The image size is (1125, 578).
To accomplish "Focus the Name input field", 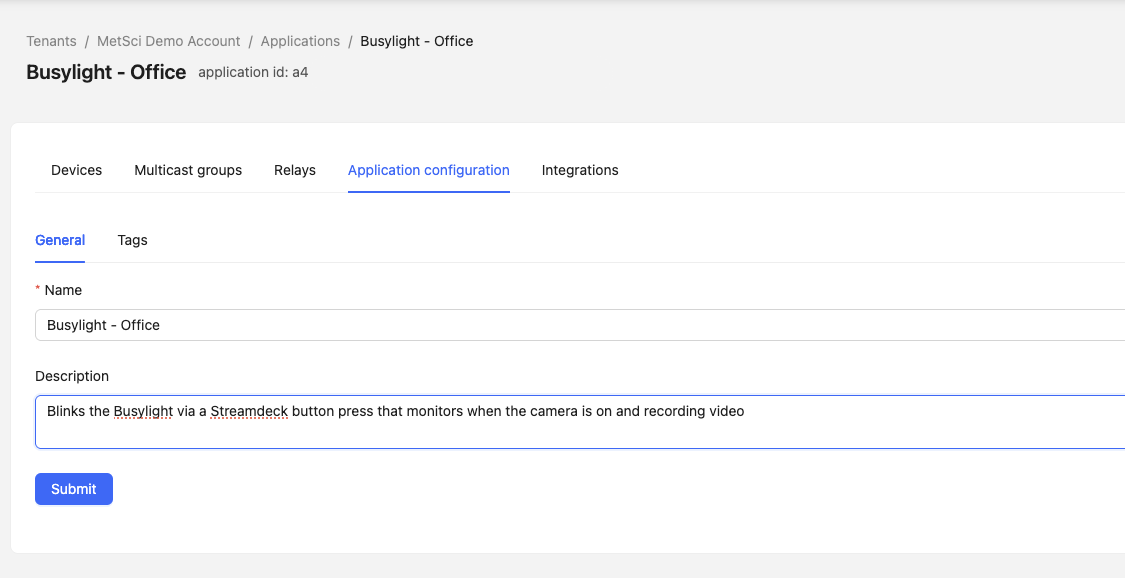I will [580, 325].
